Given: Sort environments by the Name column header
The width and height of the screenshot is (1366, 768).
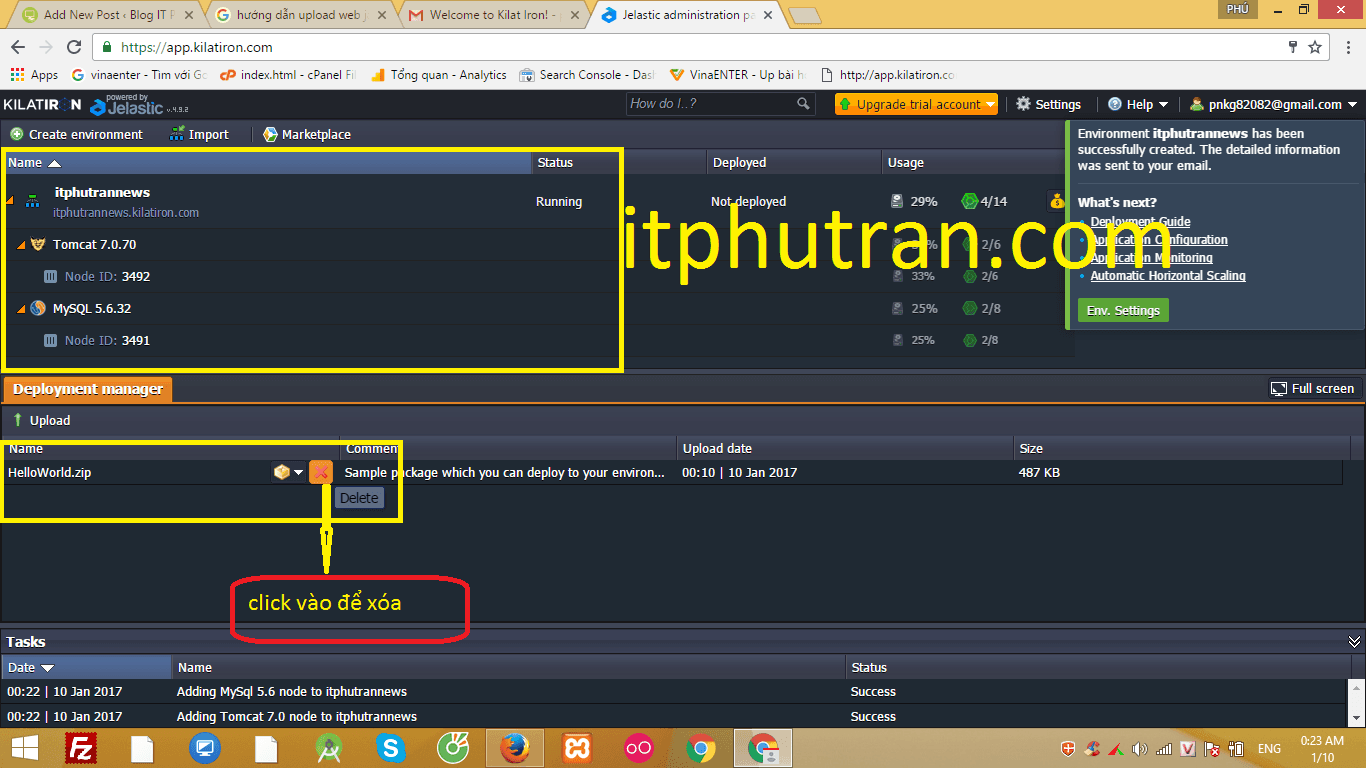Looking at the screenshot, I should tap(268, 162).
